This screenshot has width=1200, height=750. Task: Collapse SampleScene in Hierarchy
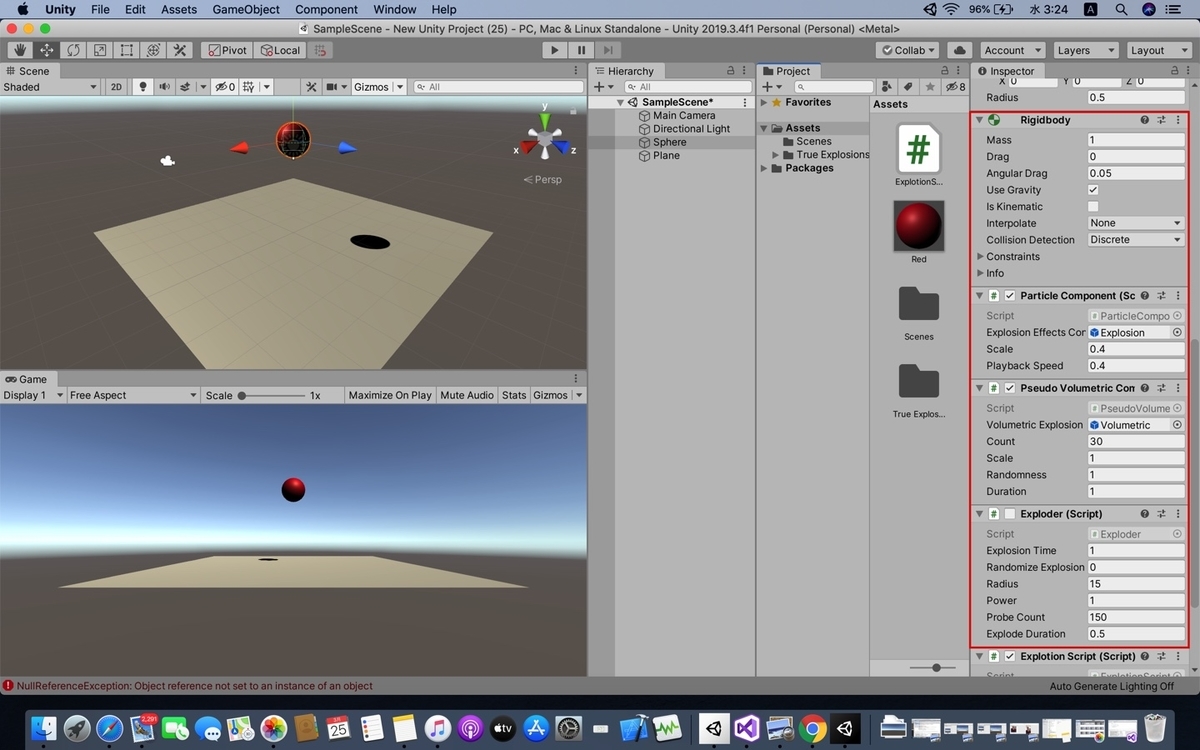tap(620, 102)
